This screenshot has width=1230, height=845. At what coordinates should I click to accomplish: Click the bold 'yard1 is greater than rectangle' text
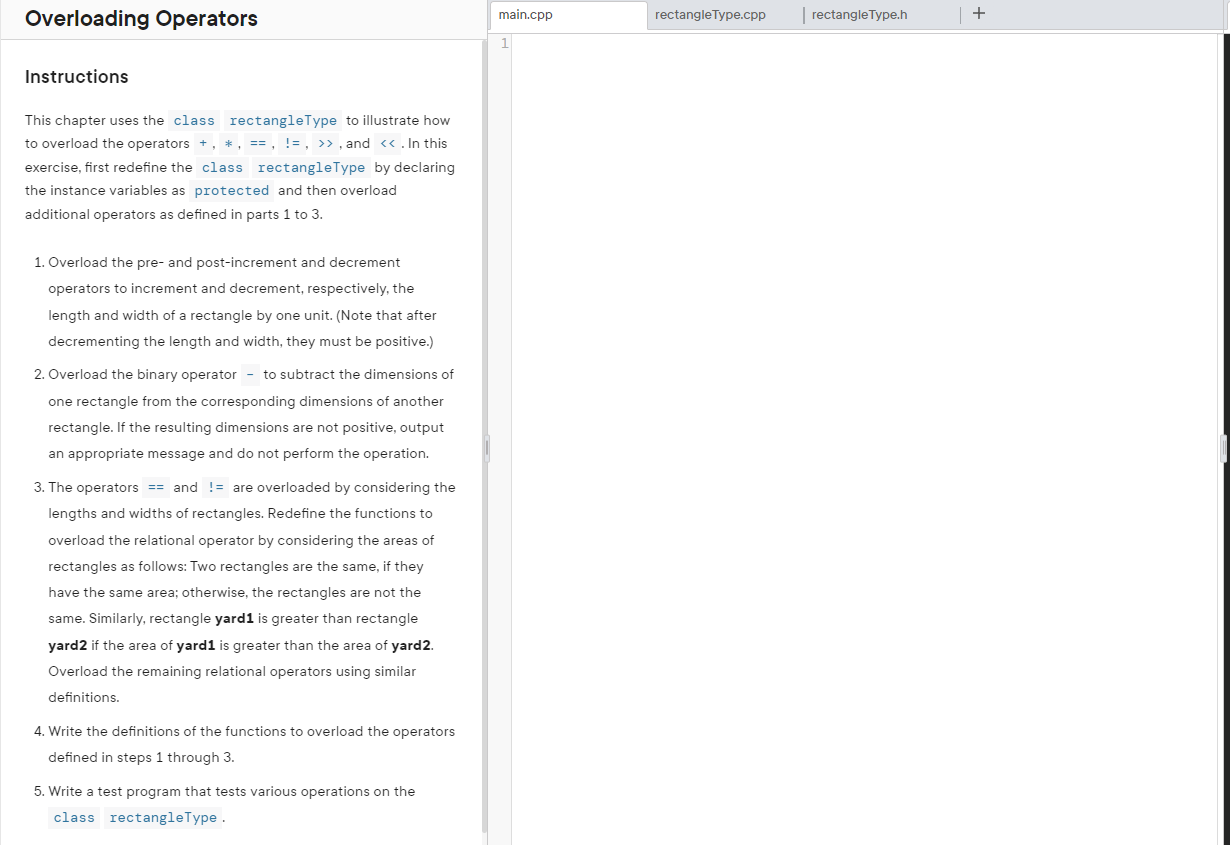pos(317,618)
